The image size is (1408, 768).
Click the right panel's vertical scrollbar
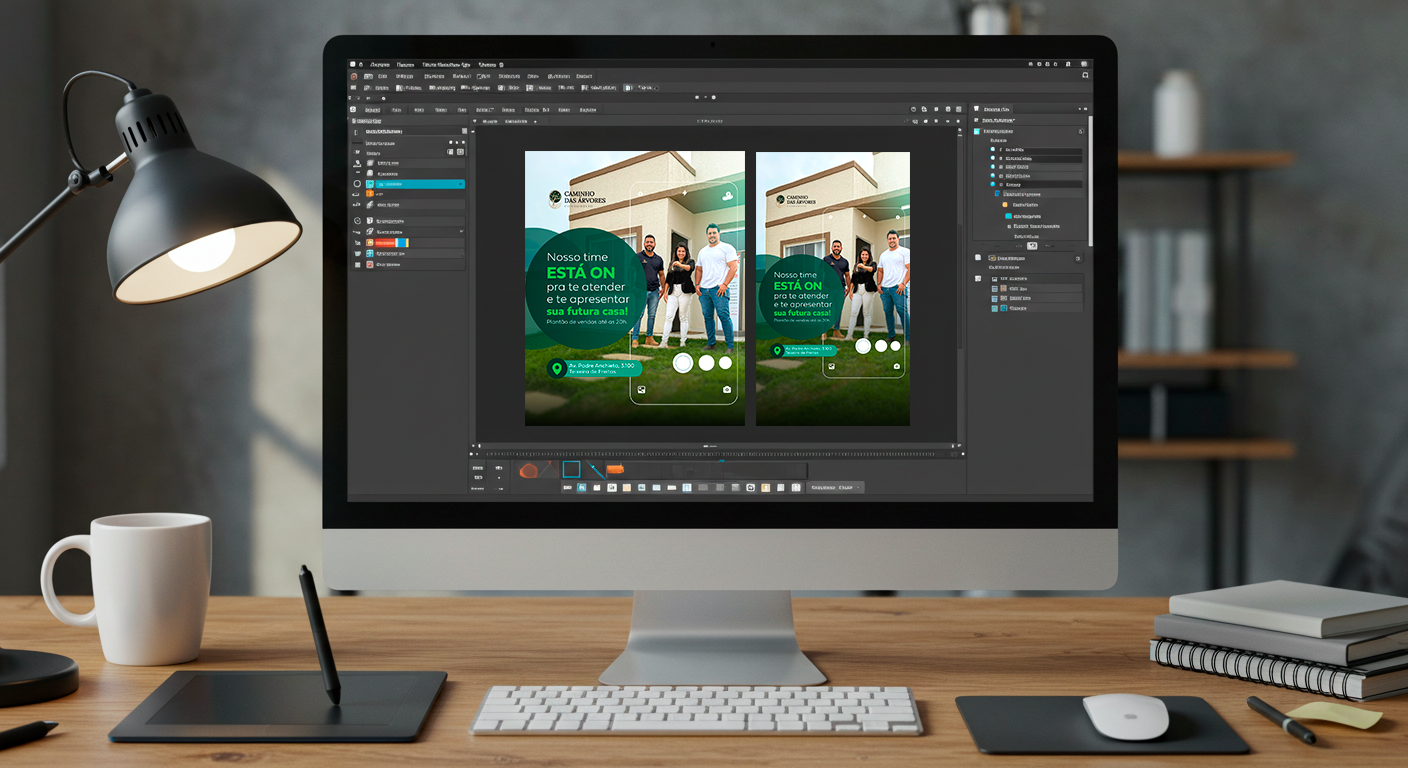[1090, 180]
